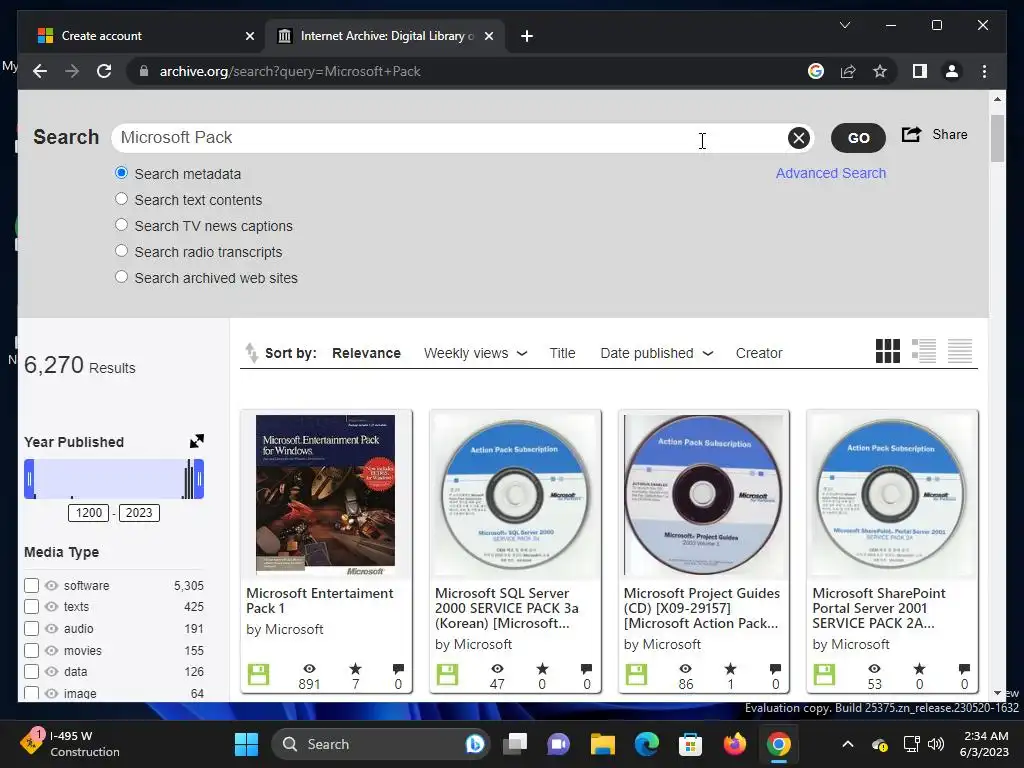Image resolution: width=1024 pixels, height=768 pixels.
Task: Open Windows Start menu
Action: click(246, 744)
